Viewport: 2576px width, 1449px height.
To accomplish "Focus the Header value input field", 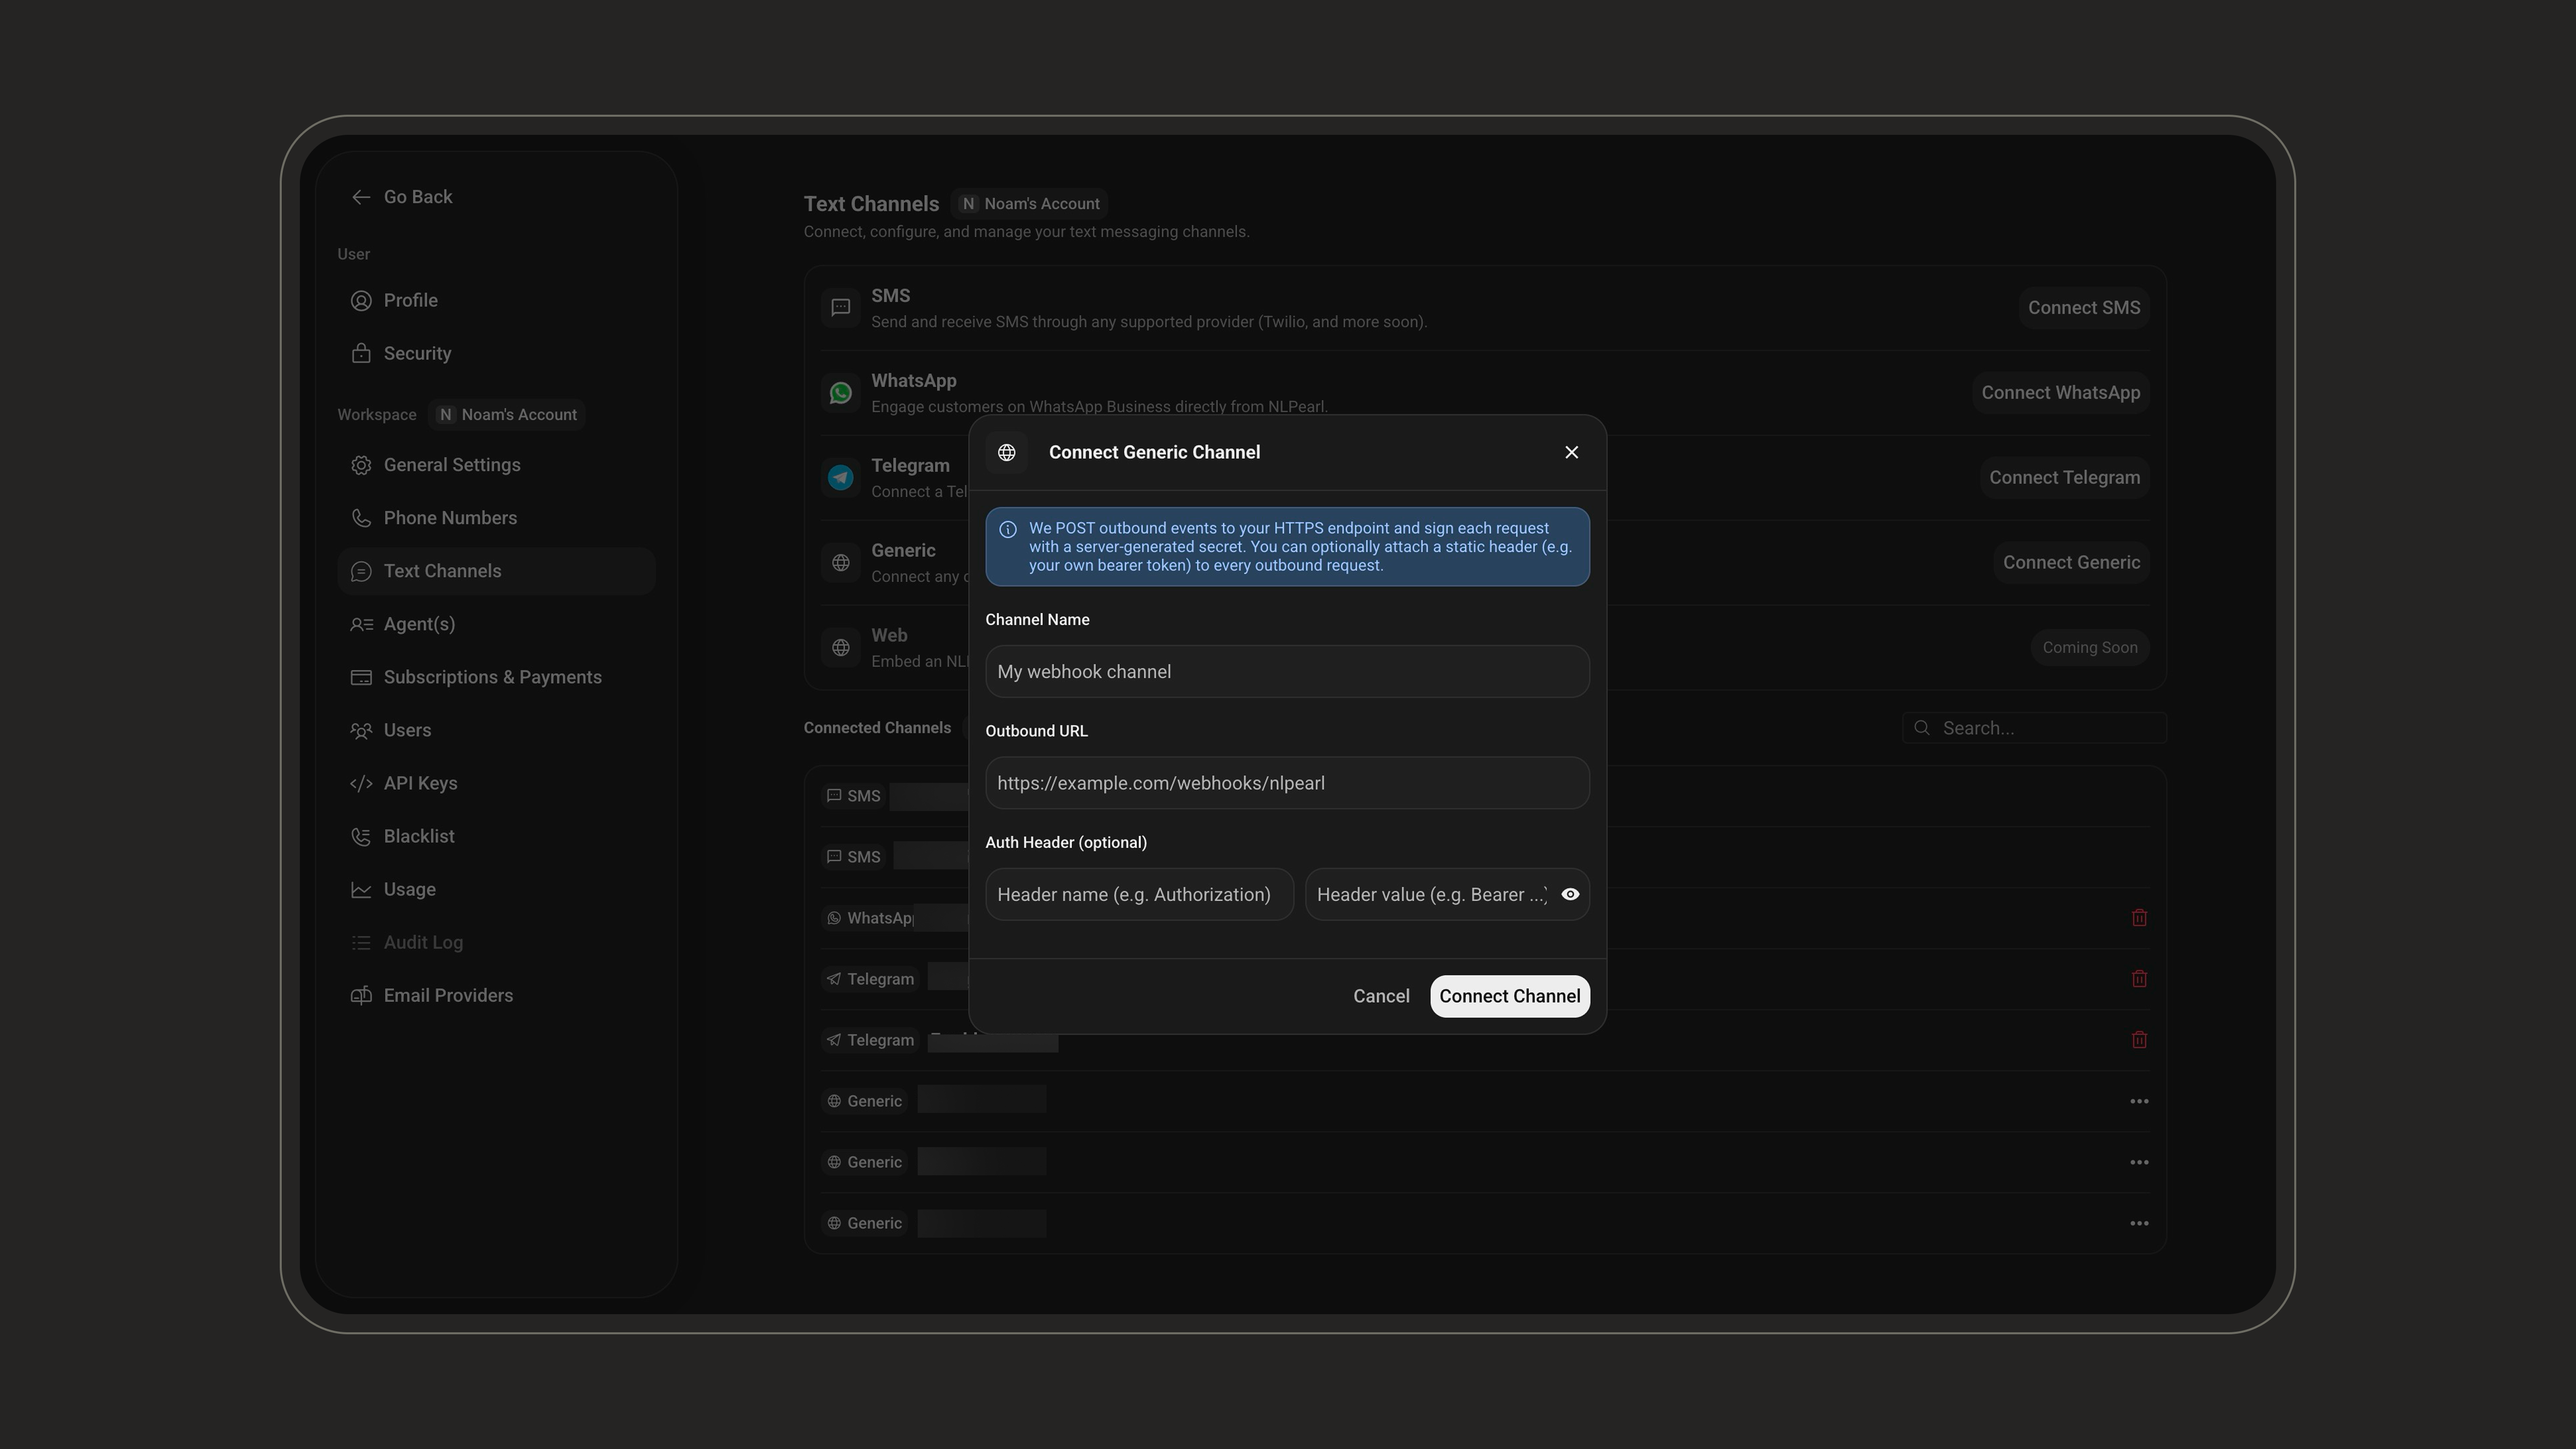I will [1447, 894].
